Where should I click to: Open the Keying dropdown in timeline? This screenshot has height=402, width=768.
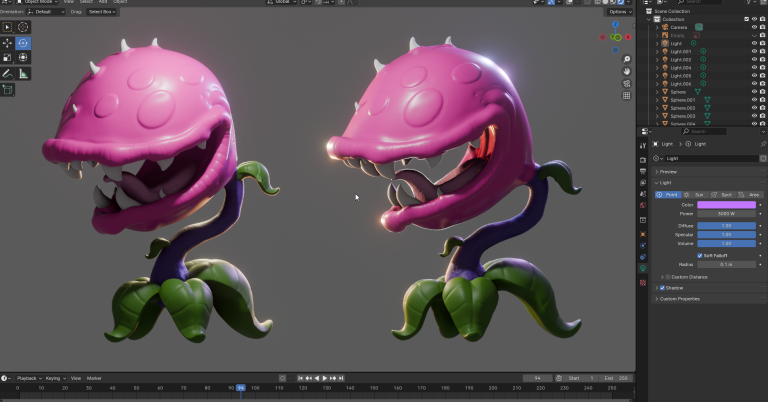[x=55, y=378]
